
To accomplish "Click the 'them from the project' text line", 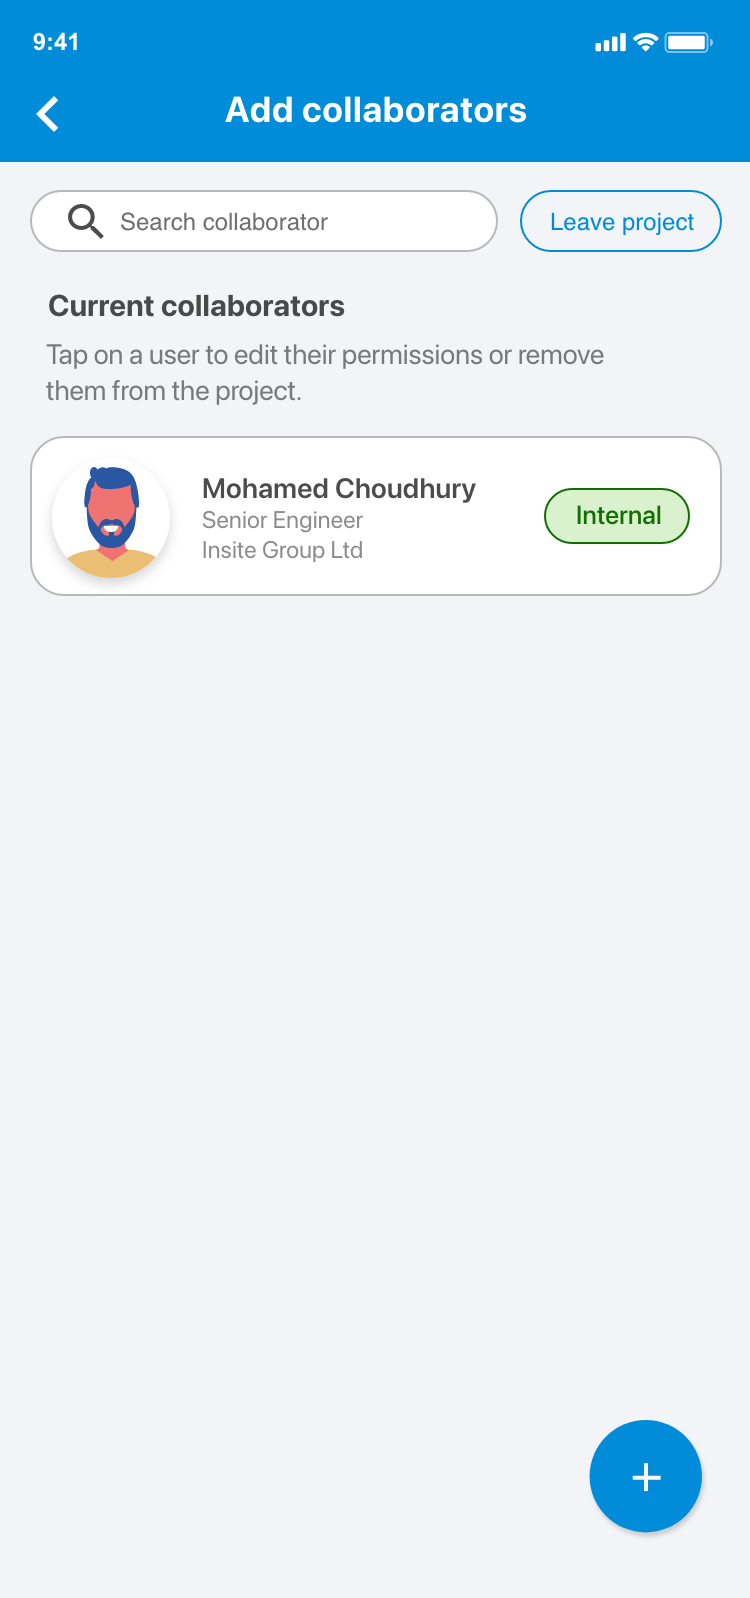I will tap(173, 391).
